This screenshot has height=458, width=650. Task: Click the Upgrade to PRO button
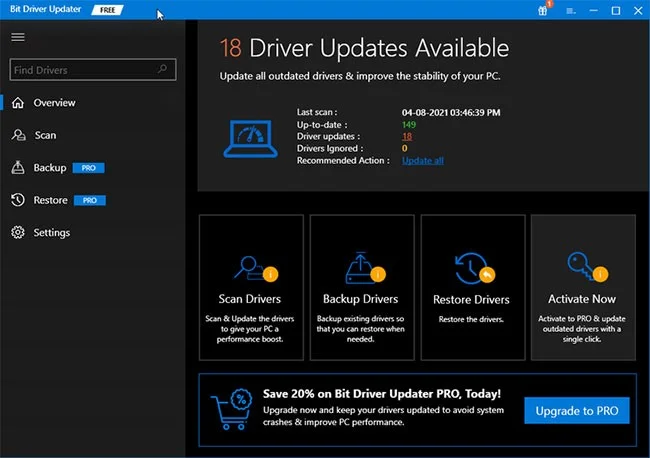pyautogui.click(x=577, y=410)
